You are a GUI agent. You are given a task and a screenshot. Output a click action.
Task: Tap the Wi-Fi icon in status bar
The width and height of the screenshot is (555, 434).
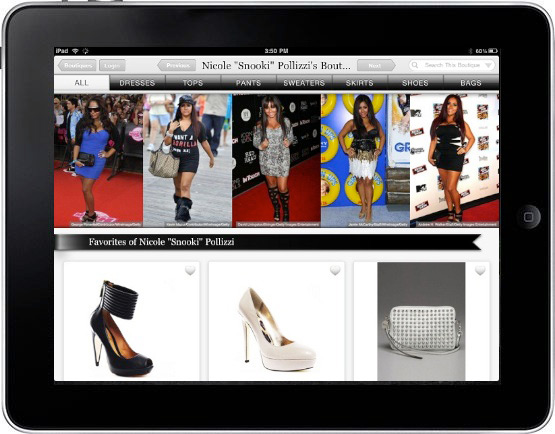[75, 51]
